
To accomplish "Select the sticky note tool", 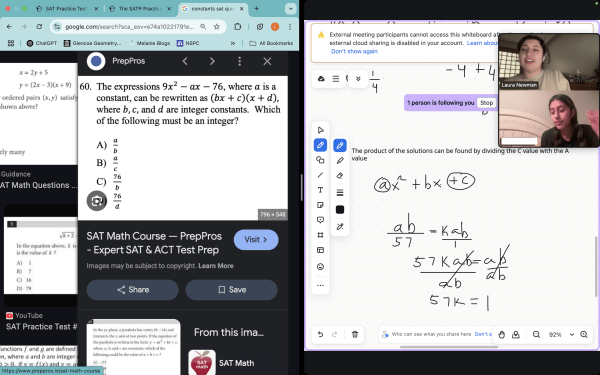I will 320,205.
